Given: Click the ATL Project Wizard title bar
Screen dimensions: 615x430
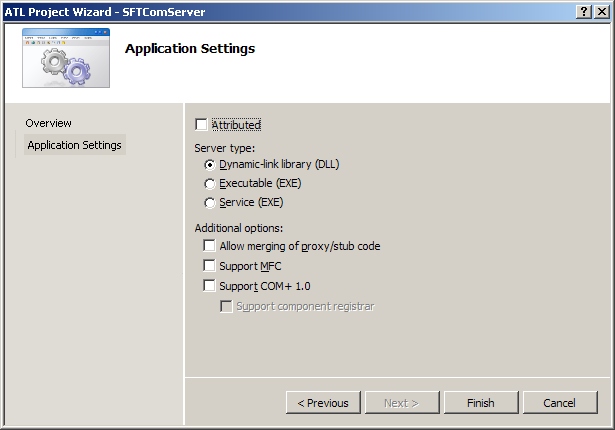Looking at the screenshot, I should click(250, 10).
